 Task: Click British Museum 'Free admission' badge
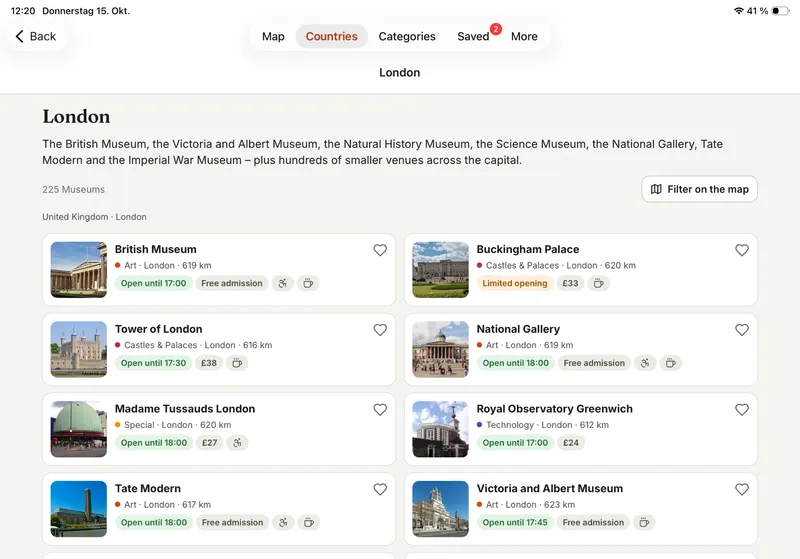tap(232, 283)
